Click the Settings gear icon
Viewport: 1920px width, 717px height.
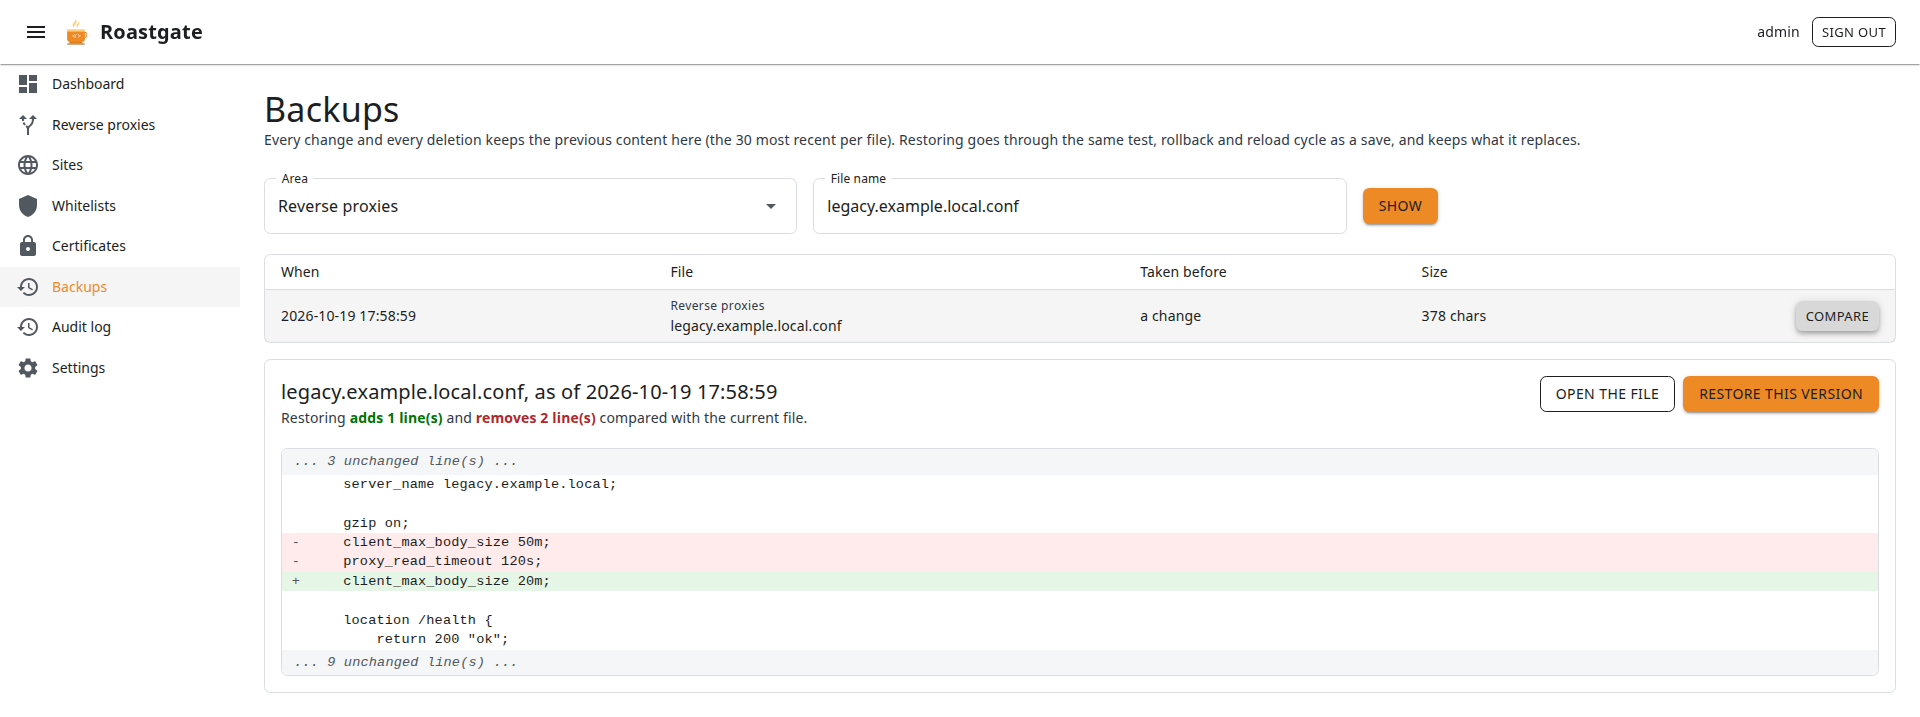tap(28, 368)
